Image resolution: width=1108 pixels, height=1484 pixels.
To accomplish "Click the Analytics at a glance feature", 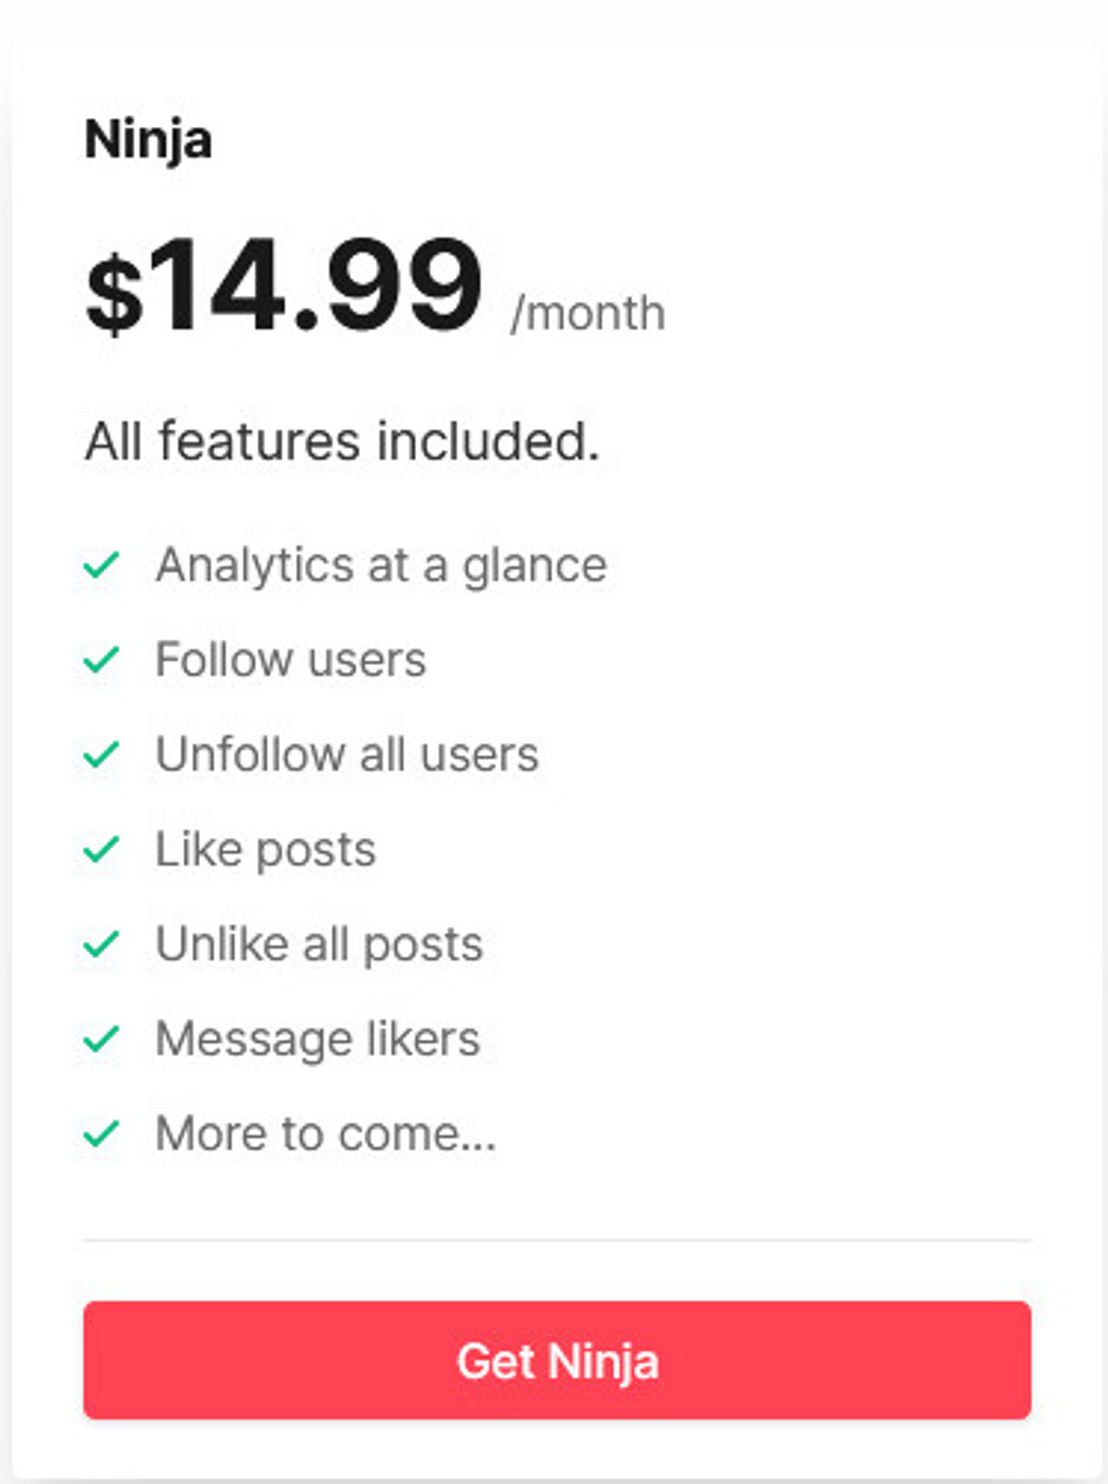I will coord(381,566).
